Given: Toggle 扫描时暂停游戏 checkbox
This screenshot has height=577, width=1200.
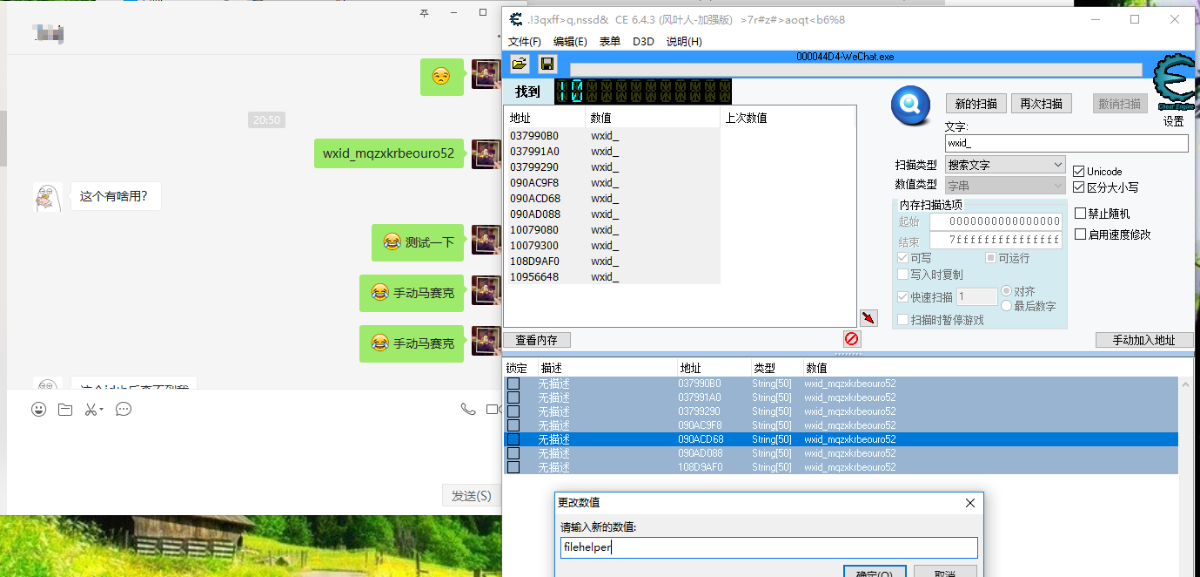Looking at the screenshot, I should pyautogui.click(x=903, y=320).
